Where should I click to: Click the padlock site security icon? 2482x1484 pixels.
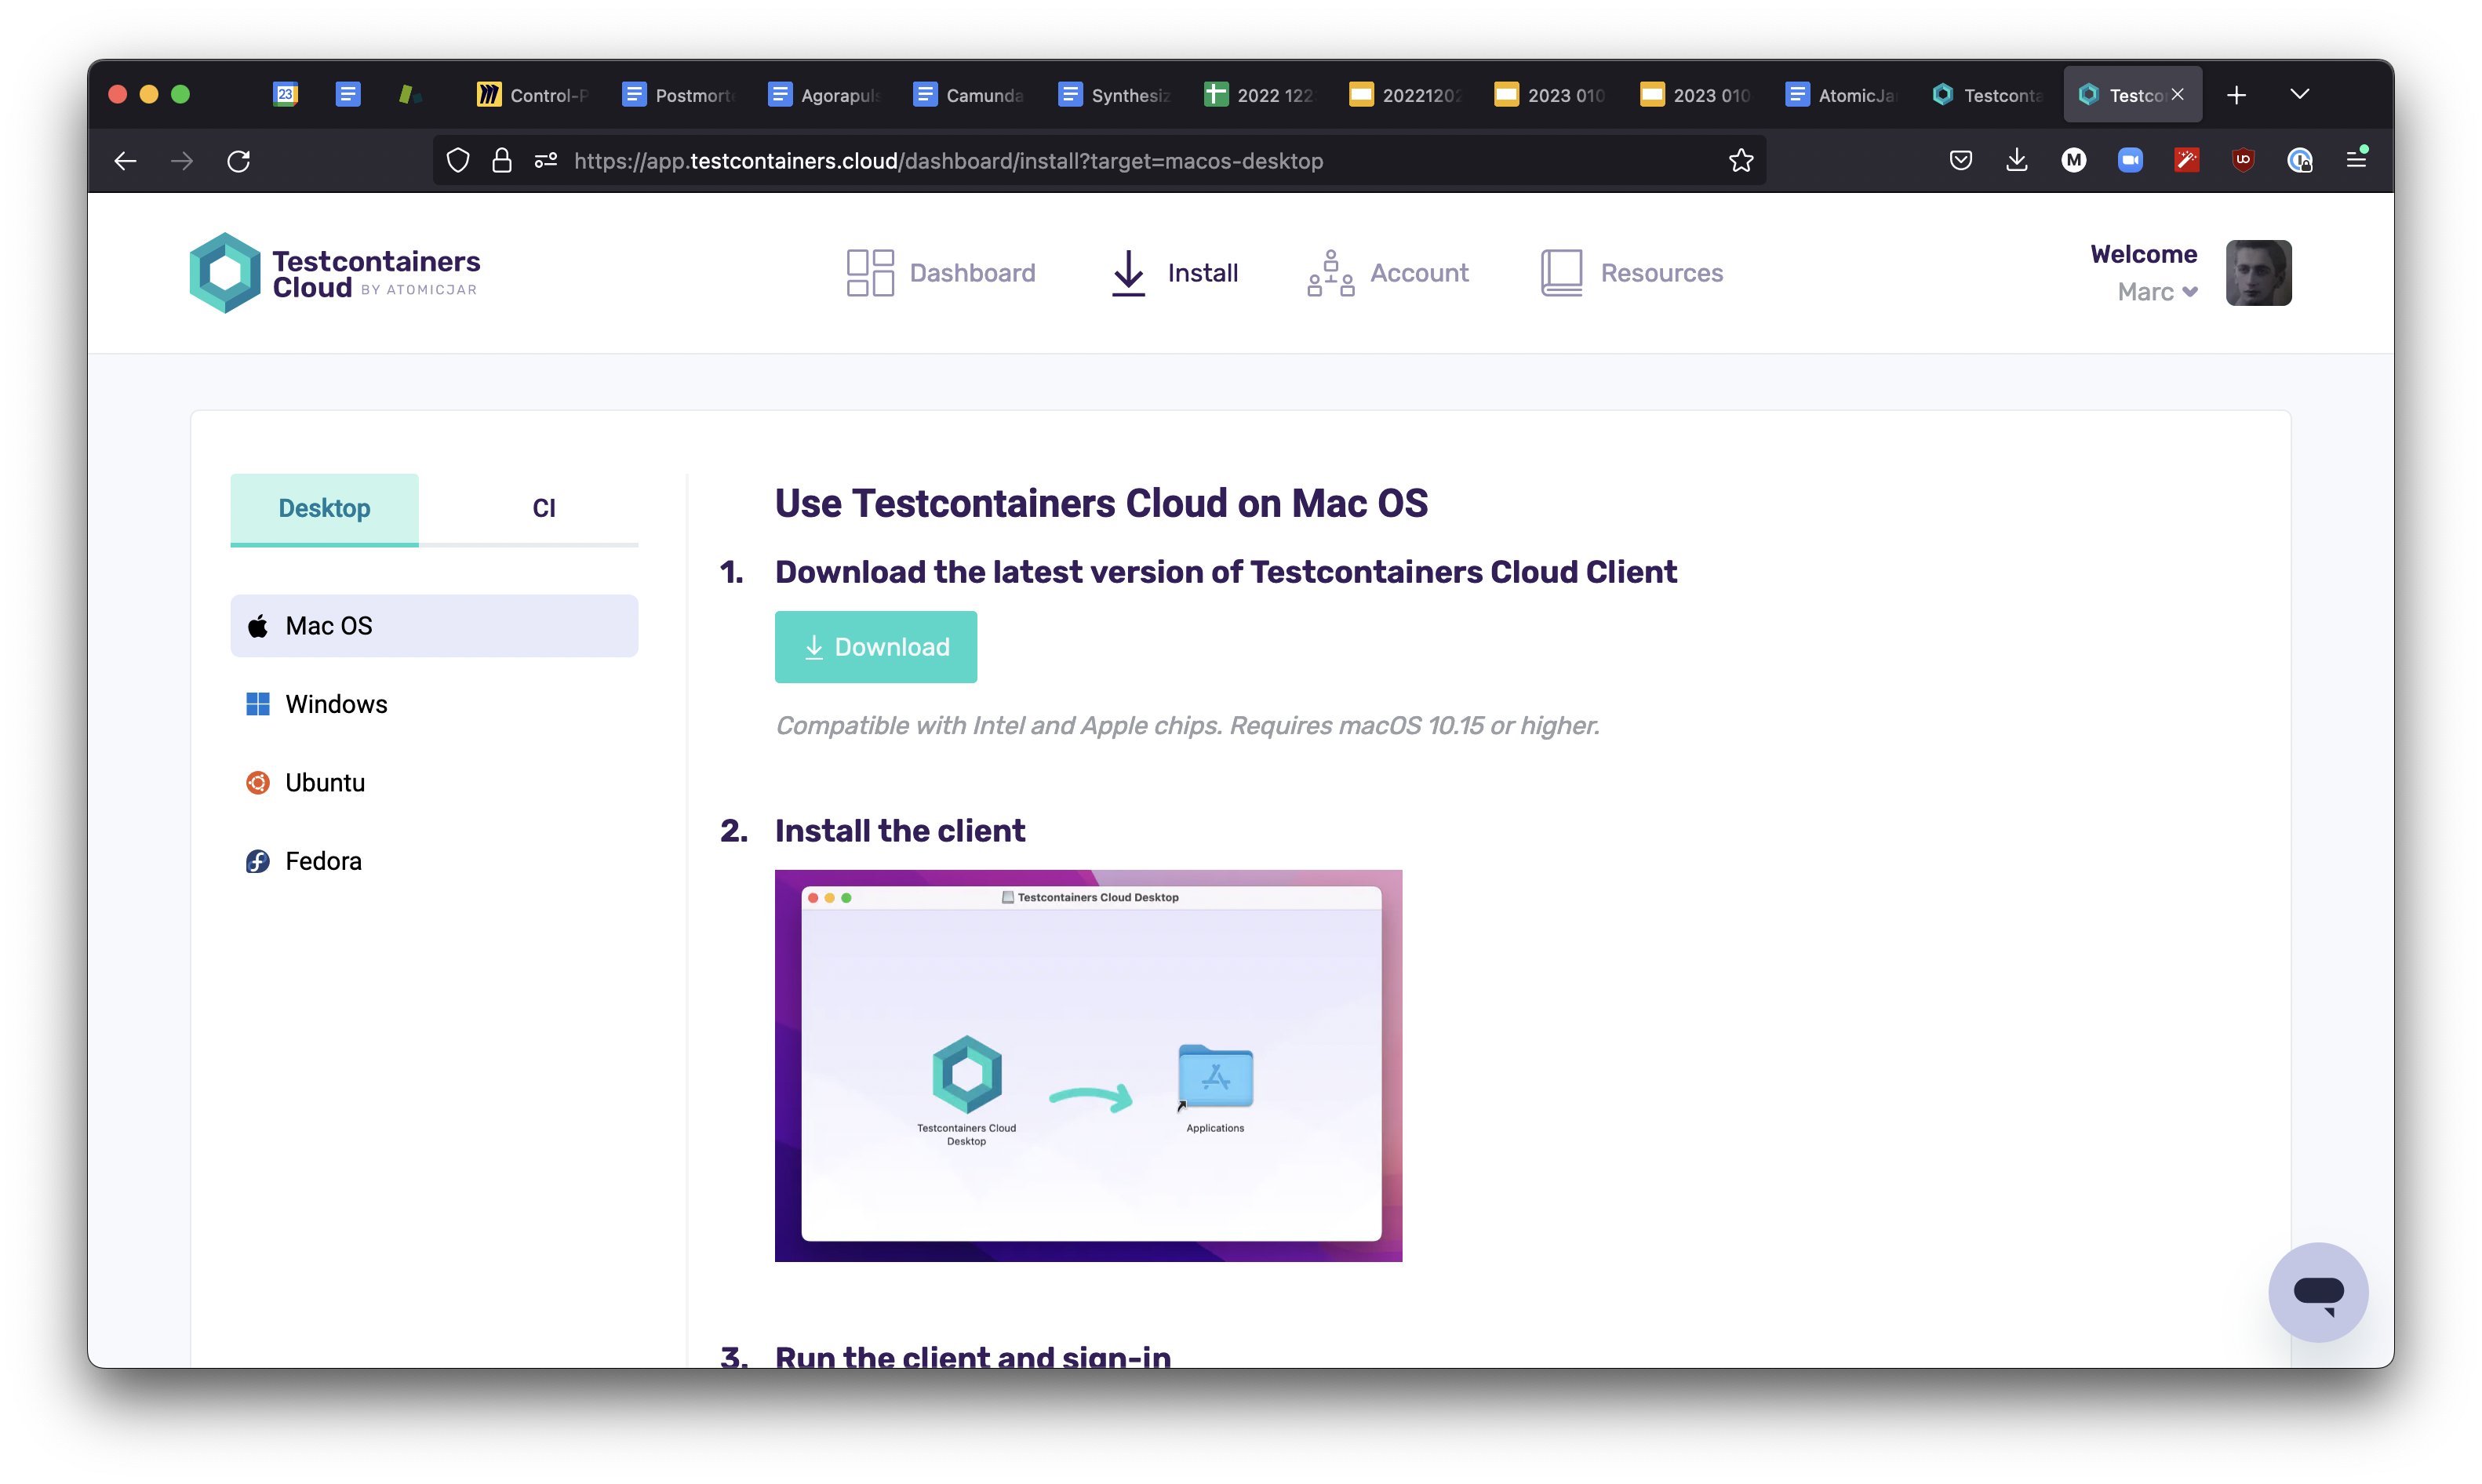[x=502, y=161]
